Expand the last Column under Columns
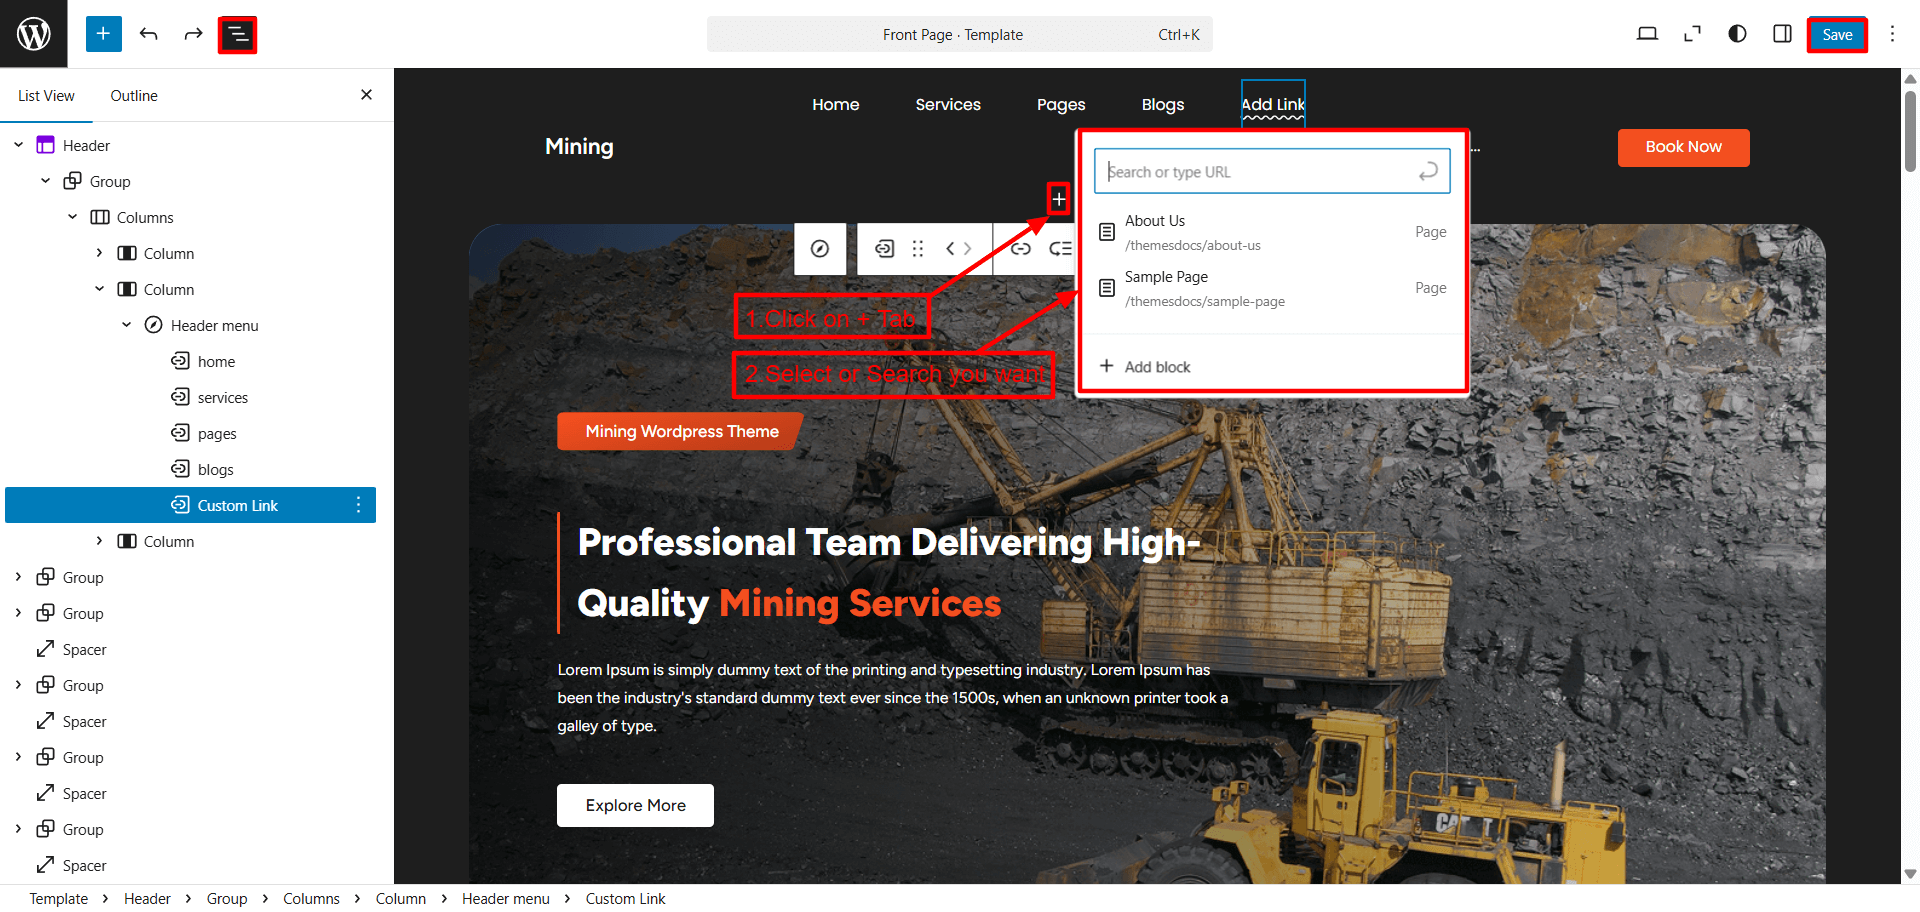1920x912 pixels. [99, 541]
